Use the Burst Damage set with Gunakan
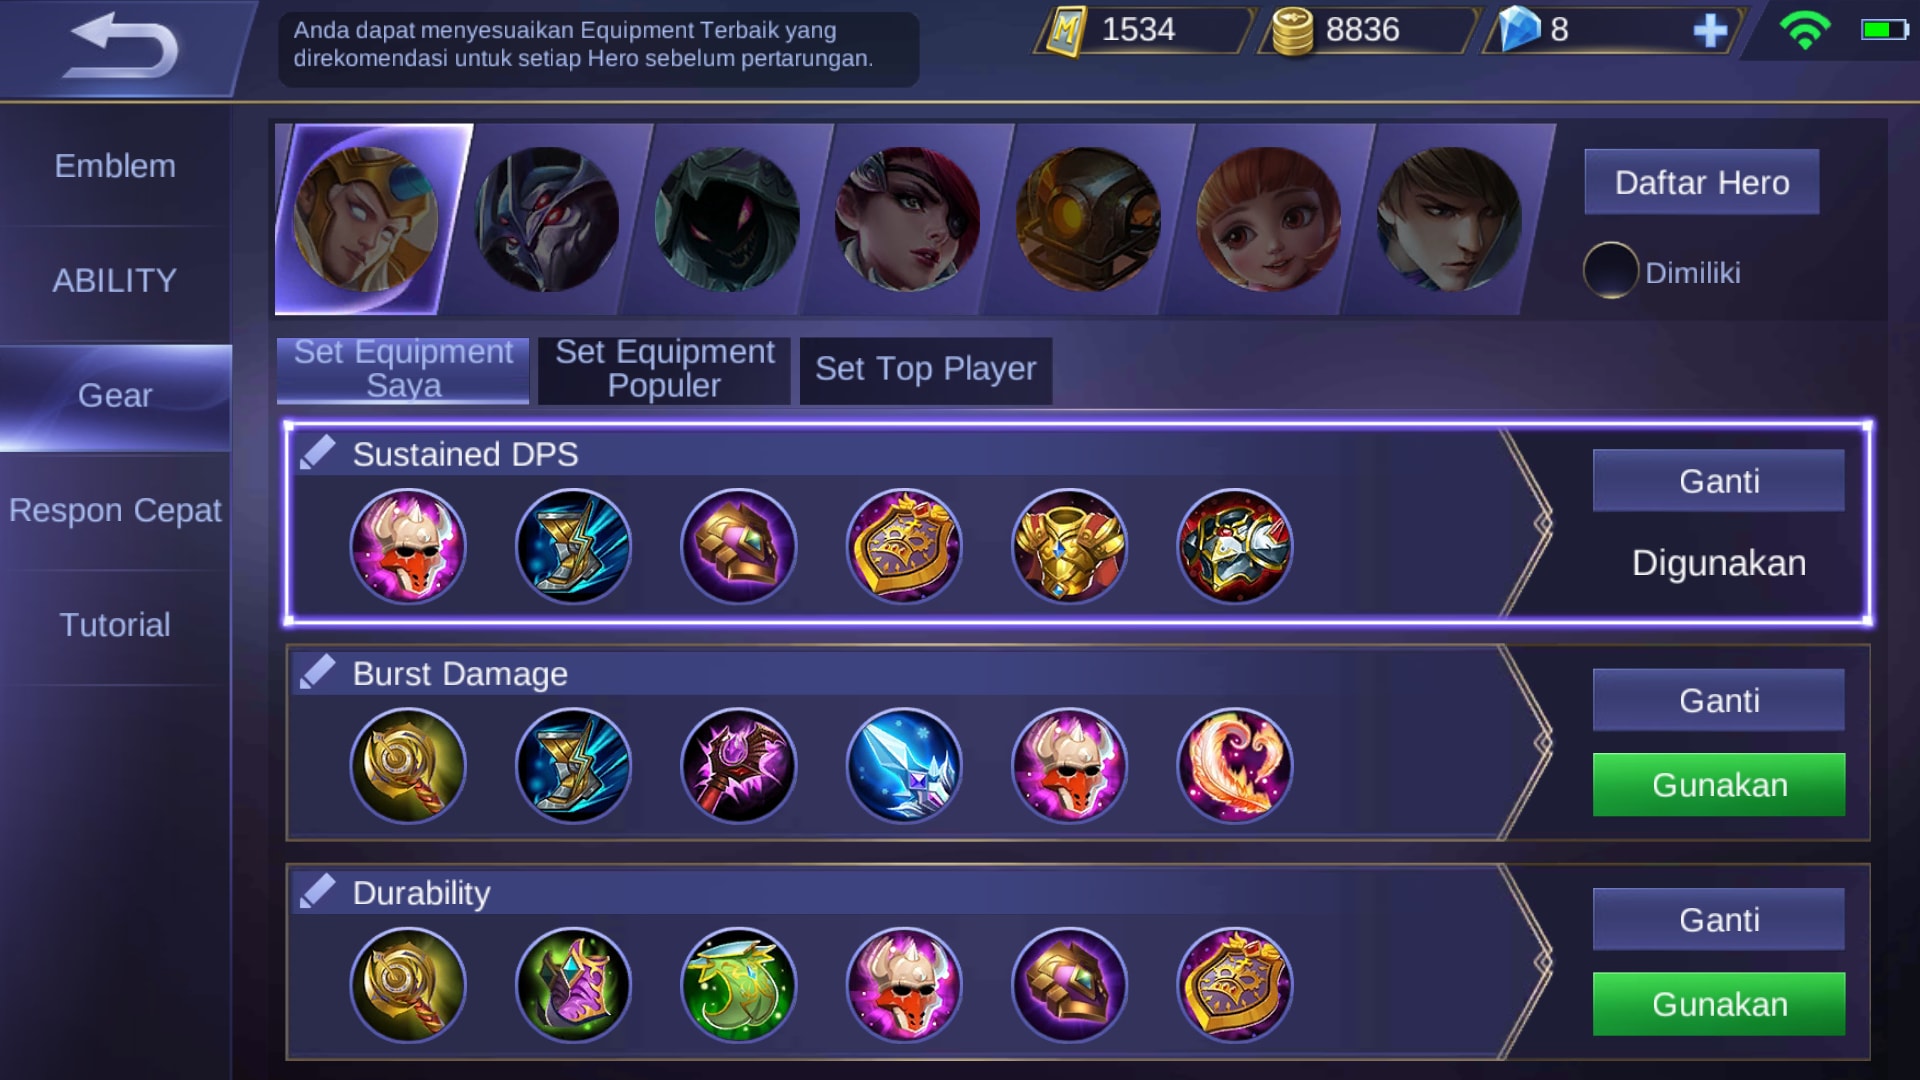This screenshot has width=1920, height=1080. 1718,785
